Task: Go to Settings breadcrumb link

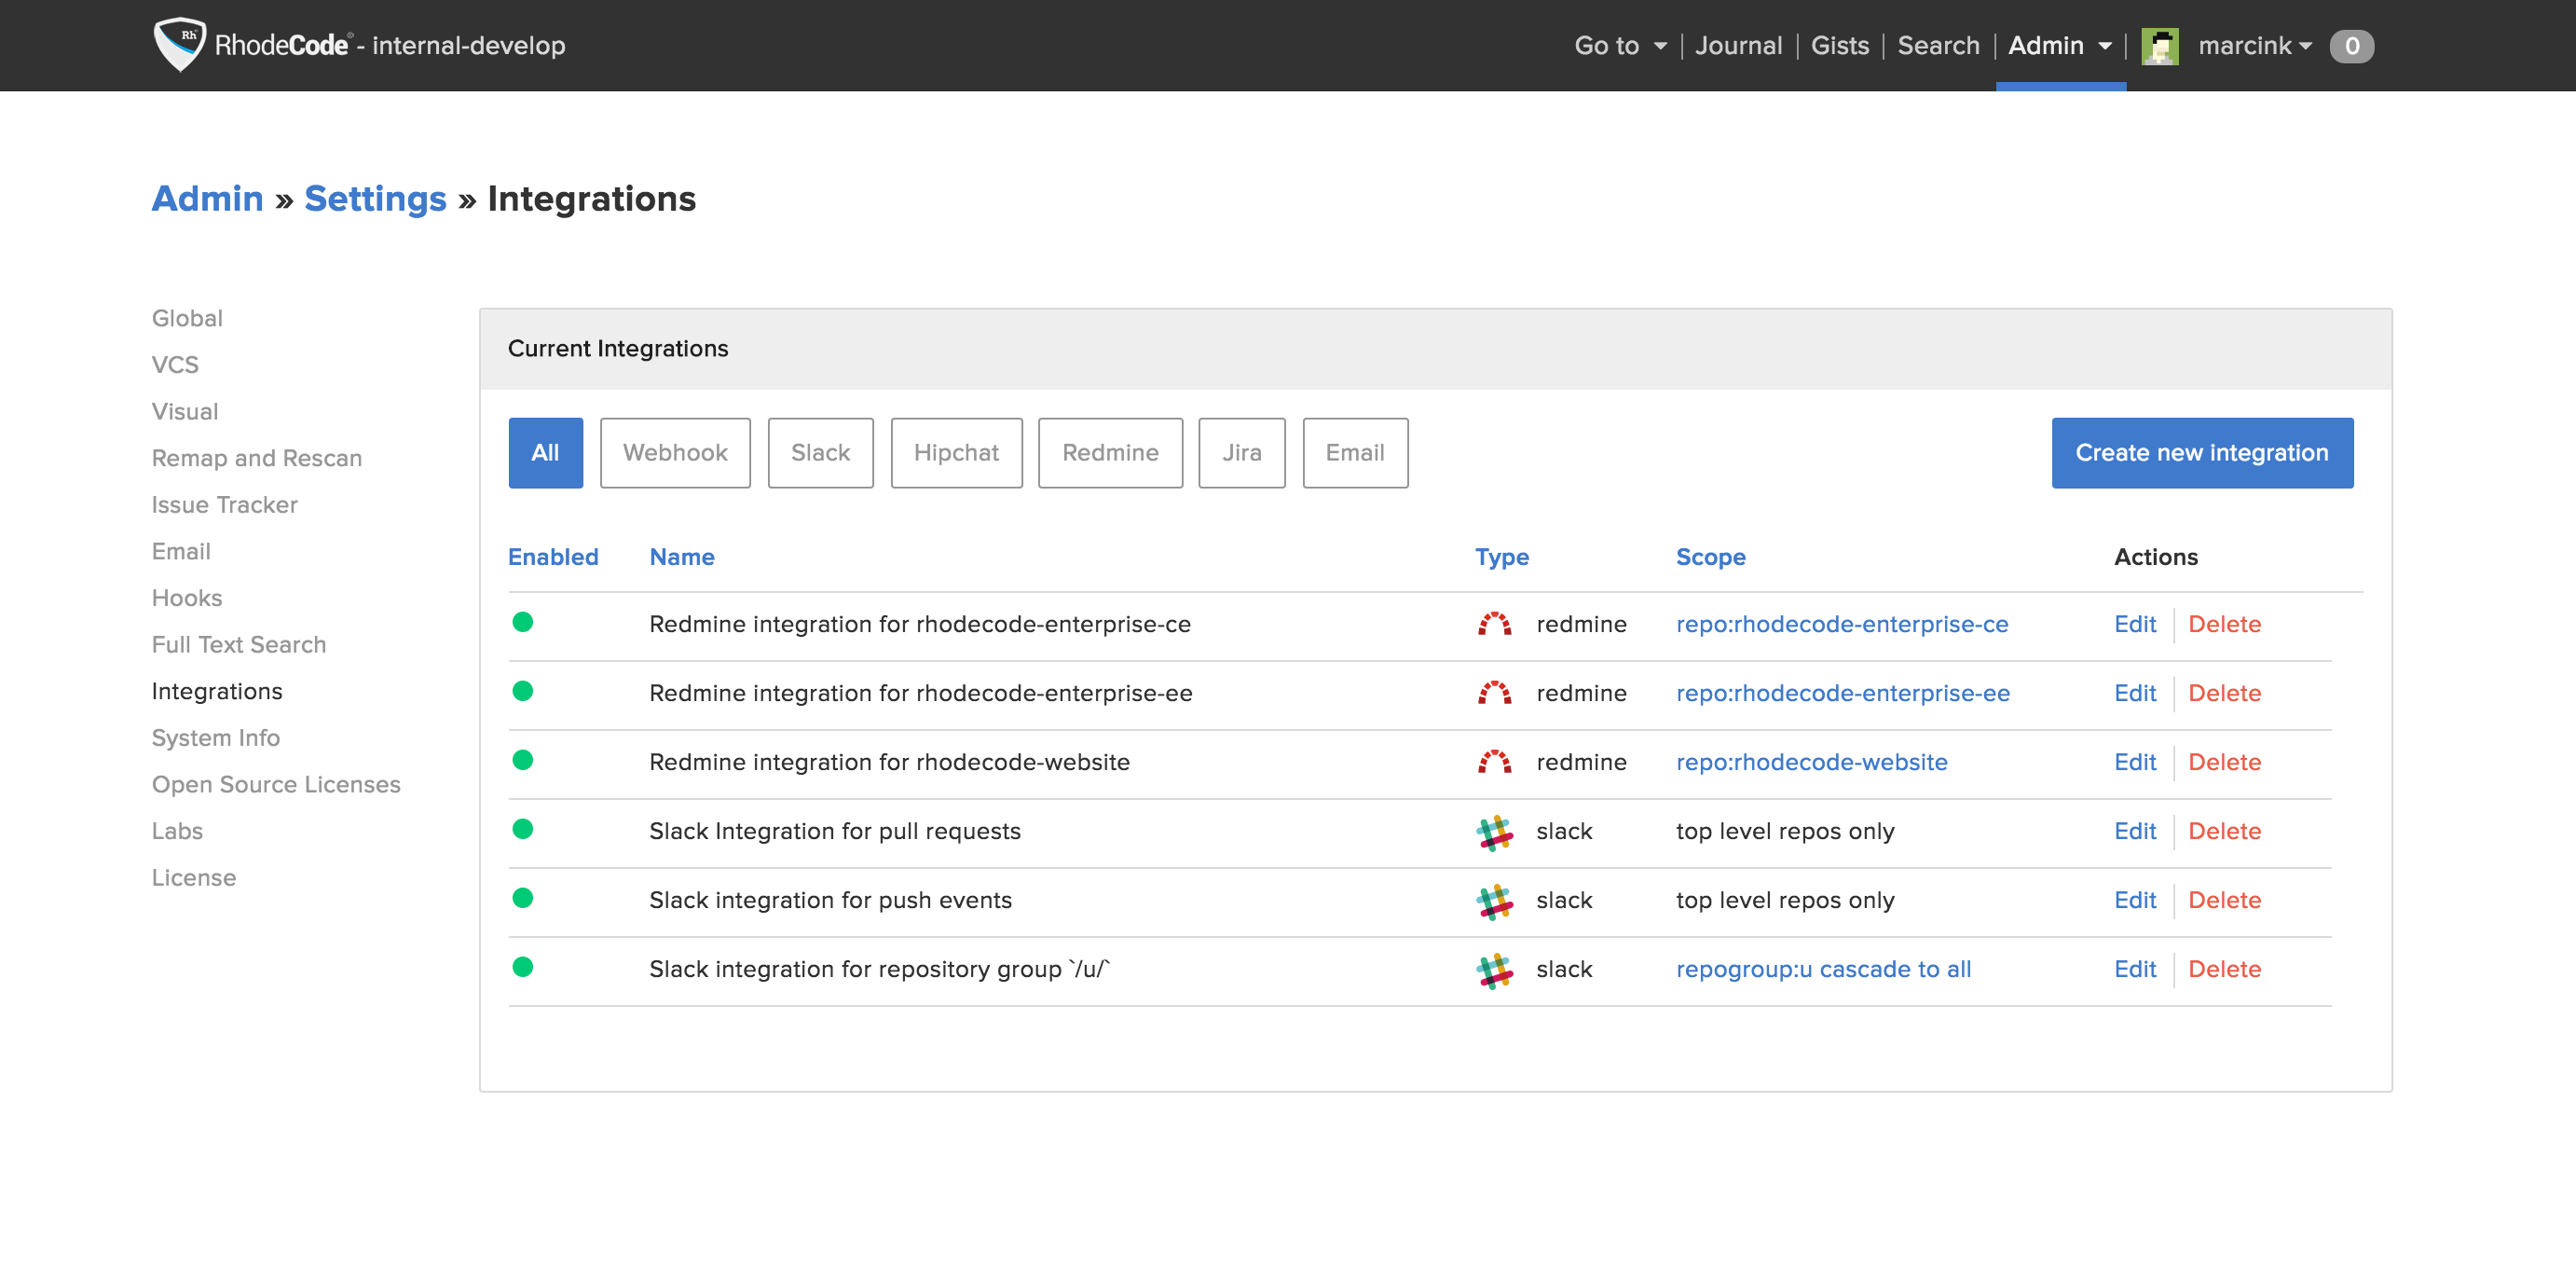Action: [375, 199]
